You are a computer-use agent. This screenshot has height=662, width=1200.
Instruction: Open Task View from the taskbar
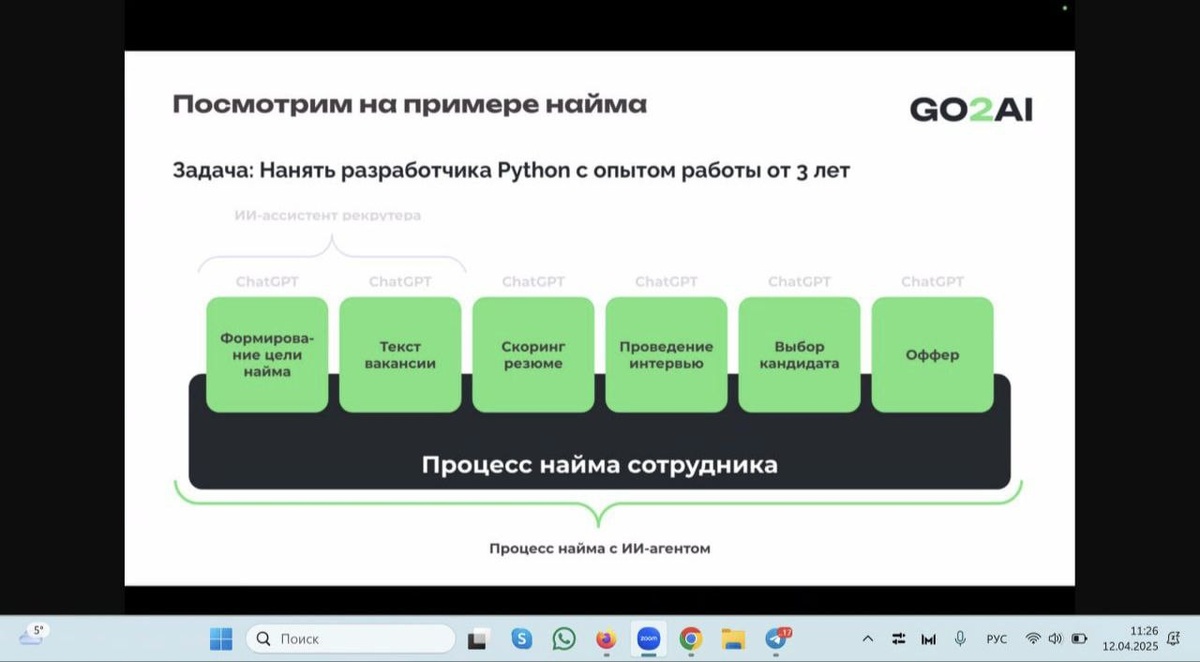click(x=479, y=639)
